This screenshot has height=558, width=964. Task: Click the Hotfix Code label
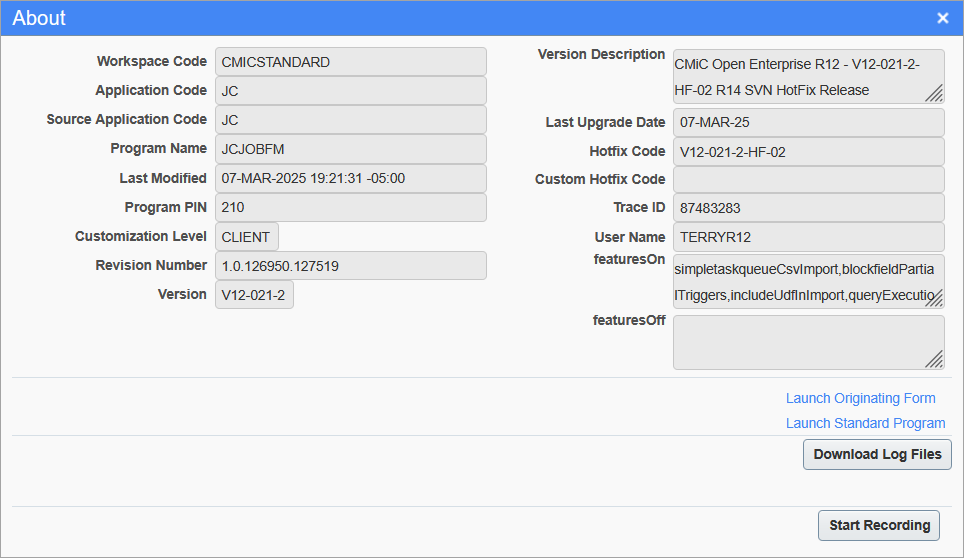[x=627, y=151]
